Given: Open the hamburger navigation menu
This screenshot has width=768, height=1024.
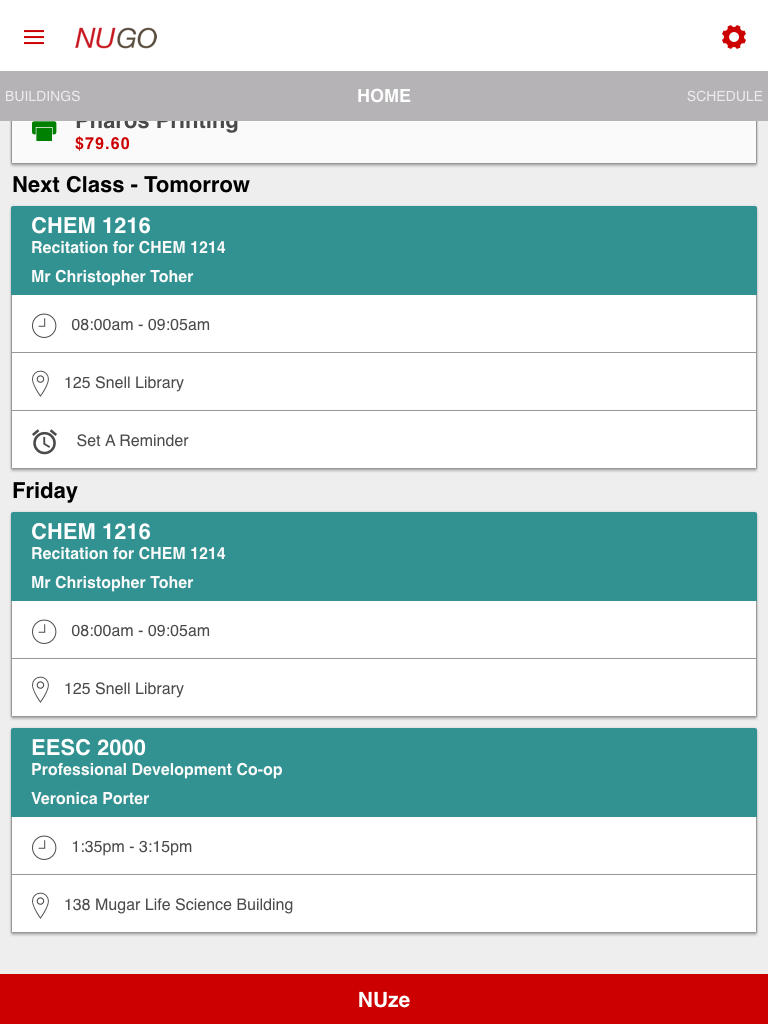Looking at the screenshot, I should [x=34, y=37].
